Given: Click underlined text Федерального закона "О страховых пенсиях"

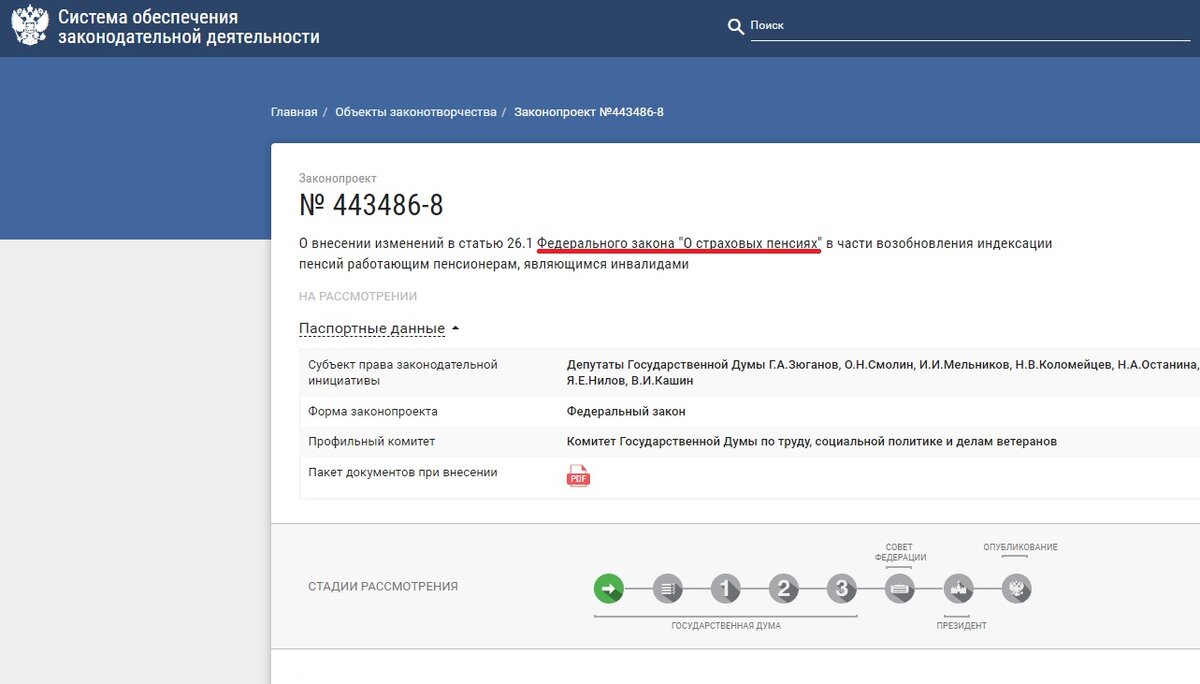Looking at the screenshot, I should (x=679, y=243).
